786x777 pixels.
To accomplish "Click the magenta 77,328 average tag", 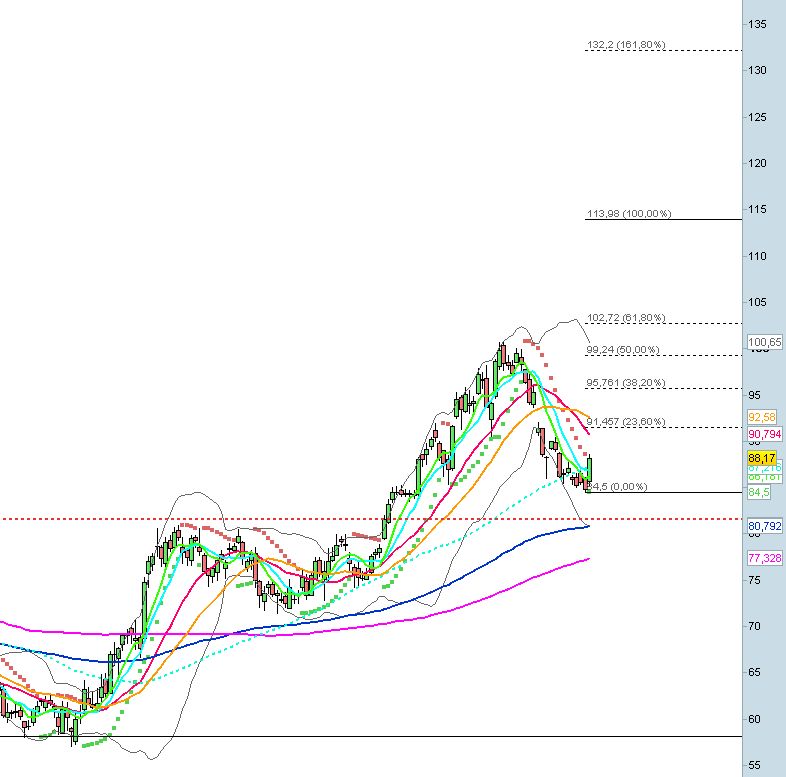I will click(764, 558).
